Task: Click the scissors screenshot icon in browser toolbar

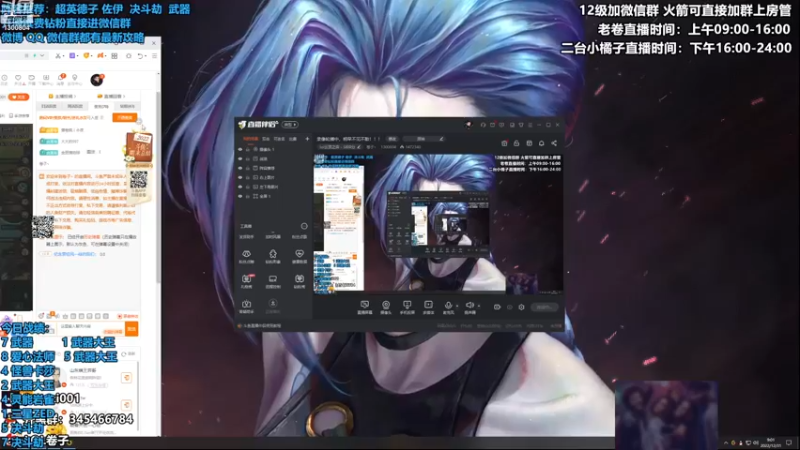Action: tap(58, 56)
